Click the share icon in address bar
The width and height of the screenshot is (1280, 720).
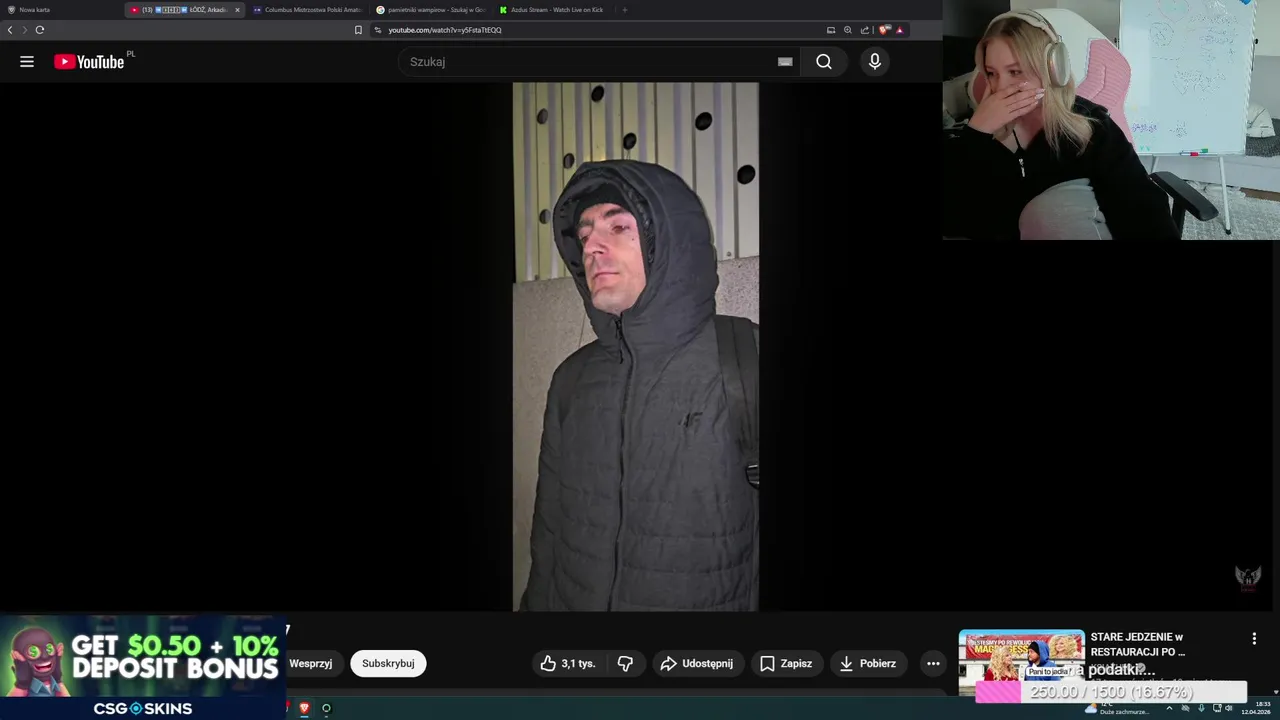click(865, 30)
